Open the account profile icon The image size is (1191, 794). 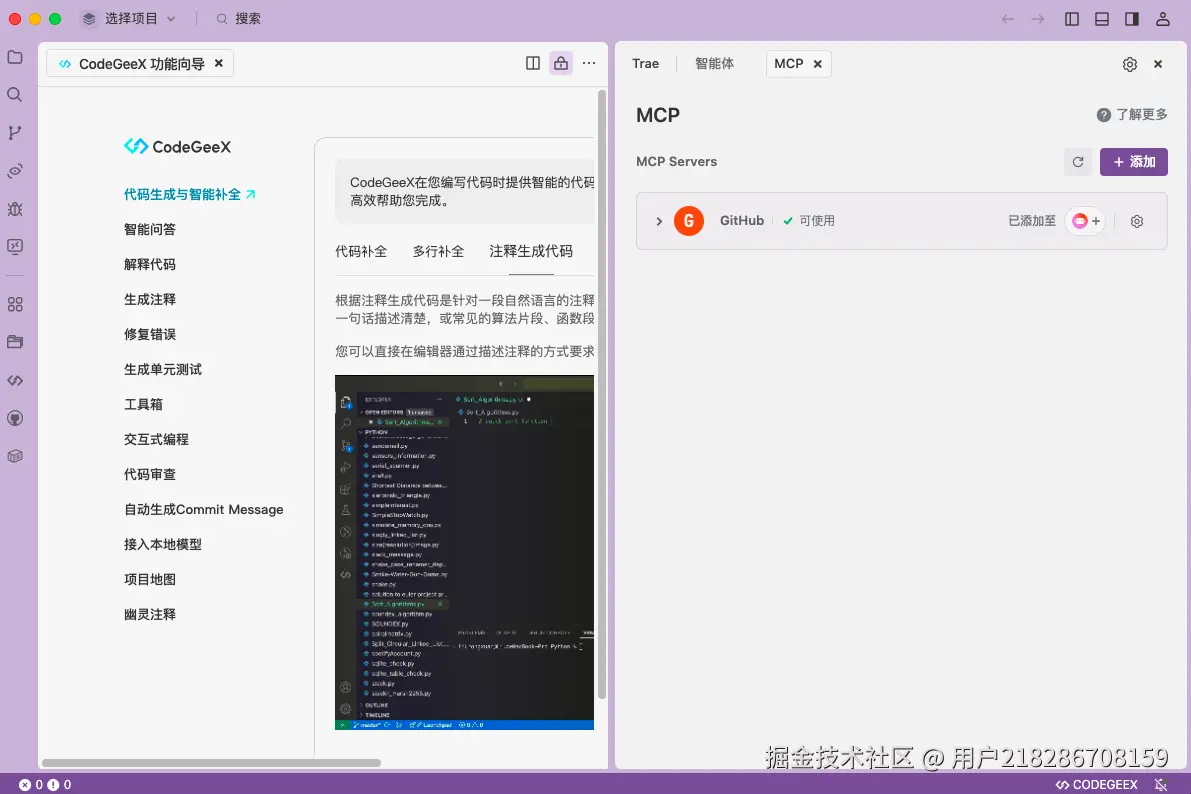pyautogui.click(x=1162, y=19)
